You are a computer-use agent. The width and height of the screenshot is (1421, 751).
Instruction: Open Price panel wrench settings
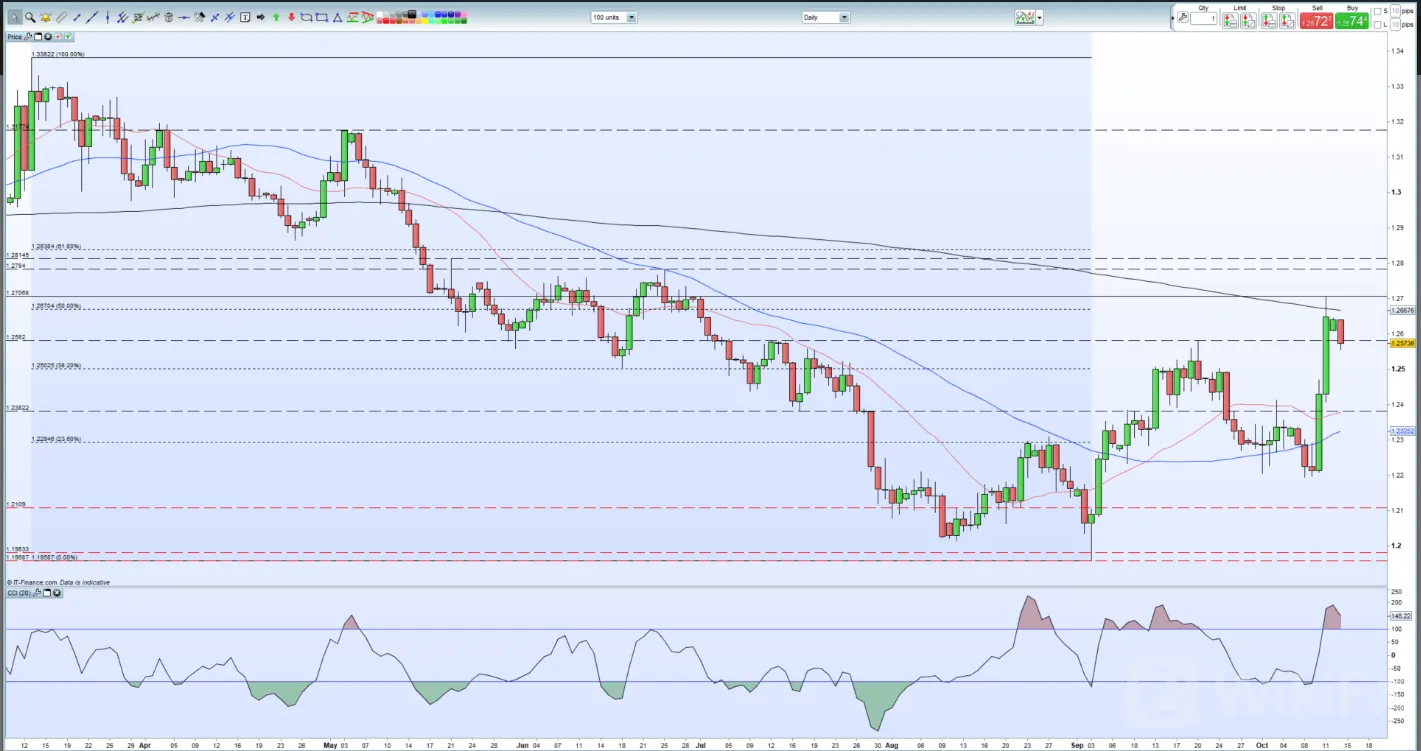(28, 37)
